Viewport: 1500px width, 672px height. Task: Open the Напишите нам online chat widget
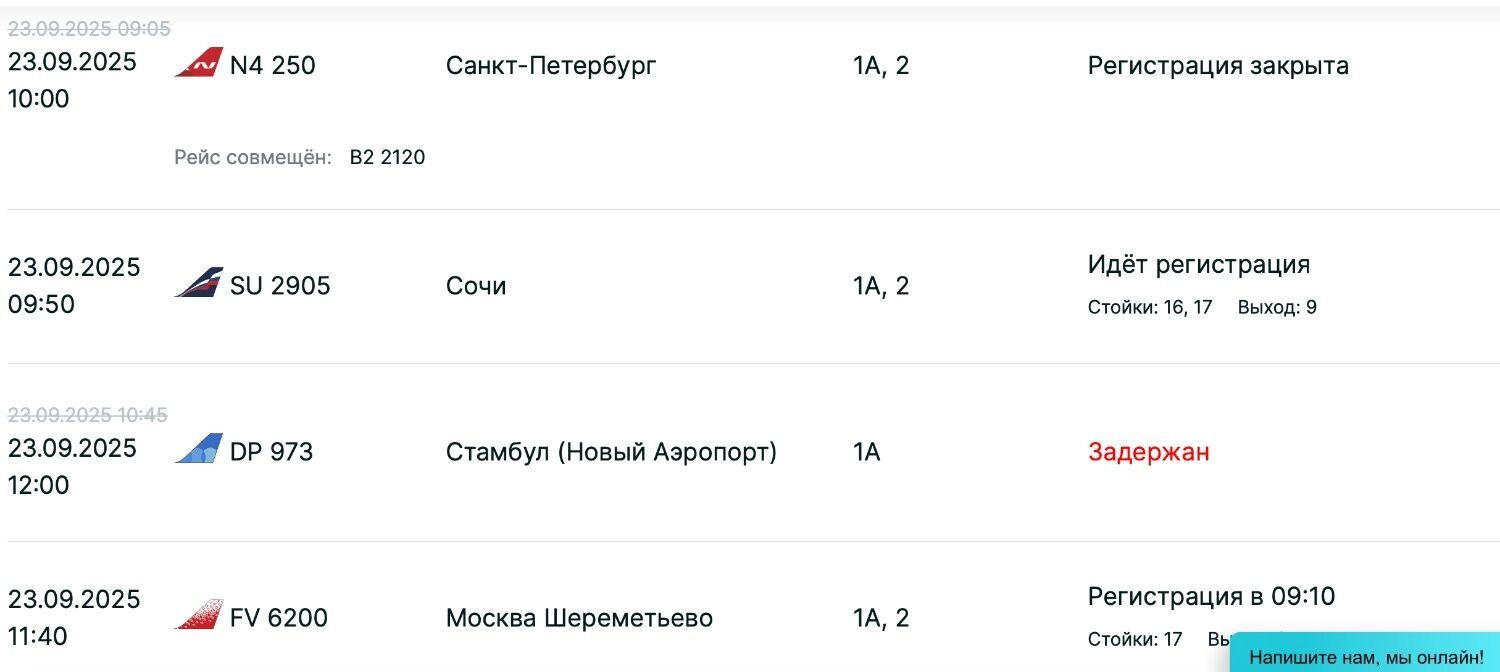click(1366, 657)
